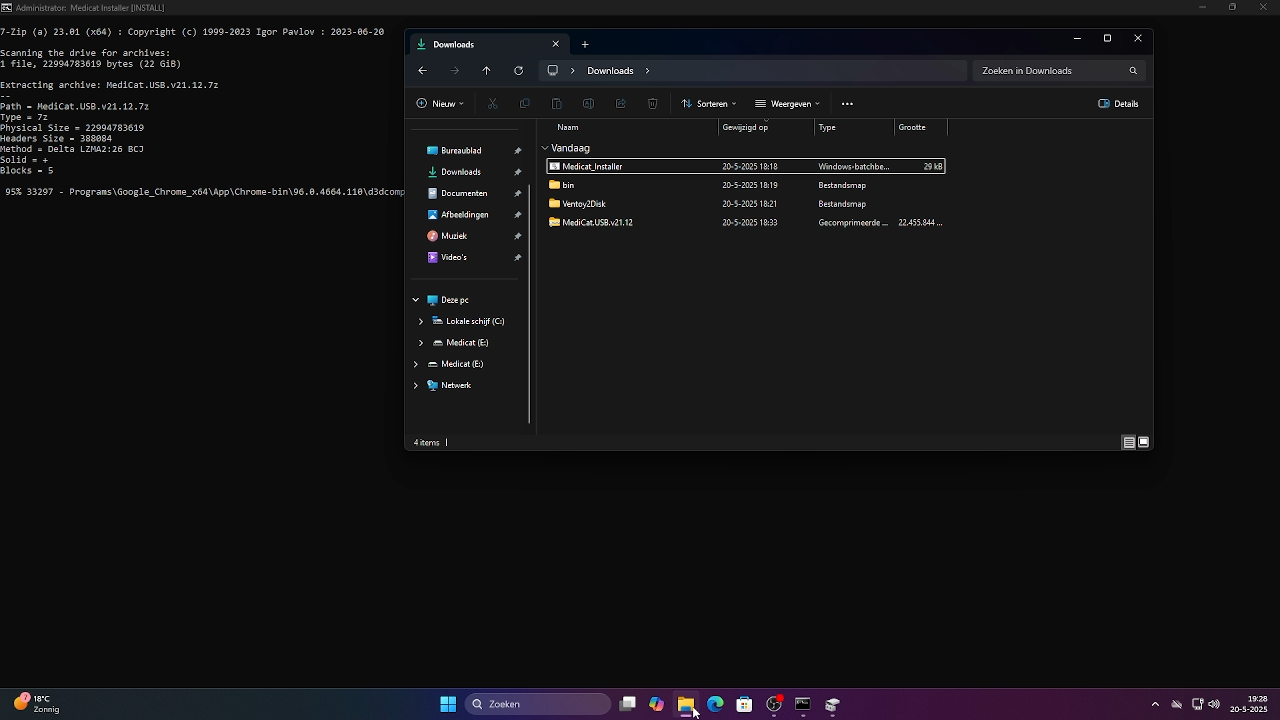The width and height of the screenshot is (1280, 720).
Task: Close the Downloads tab
Action: [556, 44]
